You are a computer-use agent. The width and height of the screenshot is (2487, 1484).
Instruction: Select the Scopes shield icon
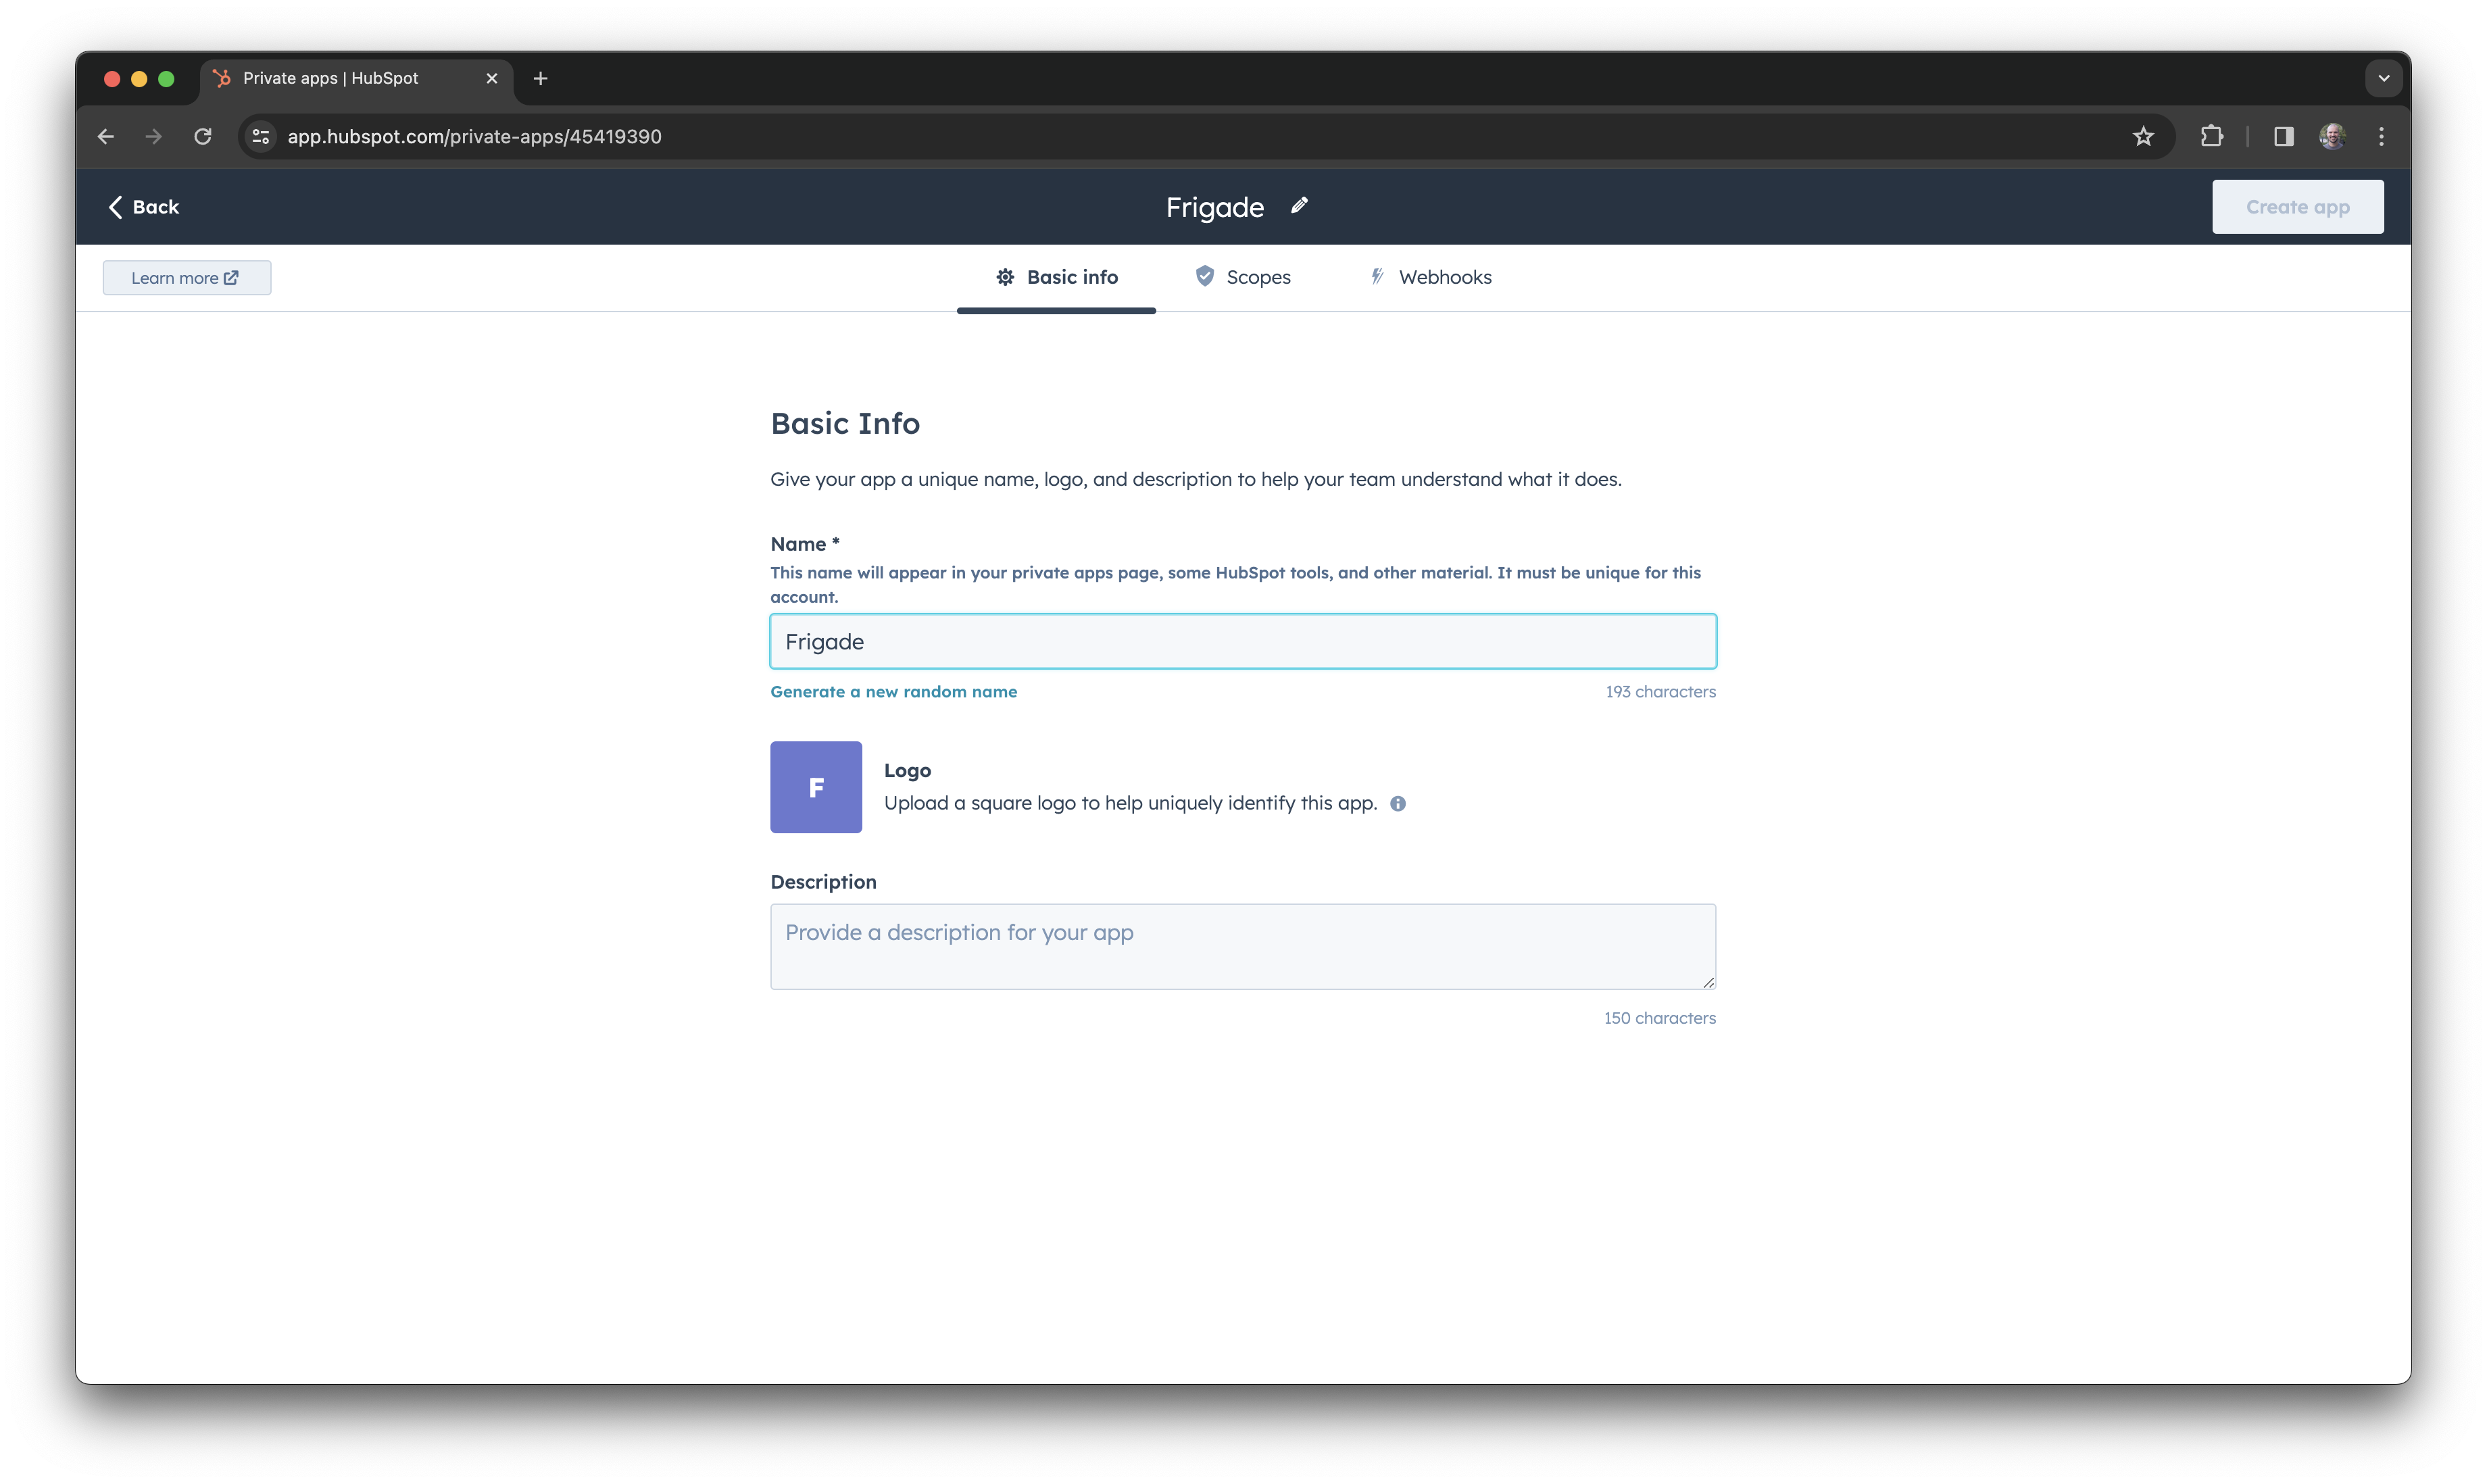coord(1204,277)
